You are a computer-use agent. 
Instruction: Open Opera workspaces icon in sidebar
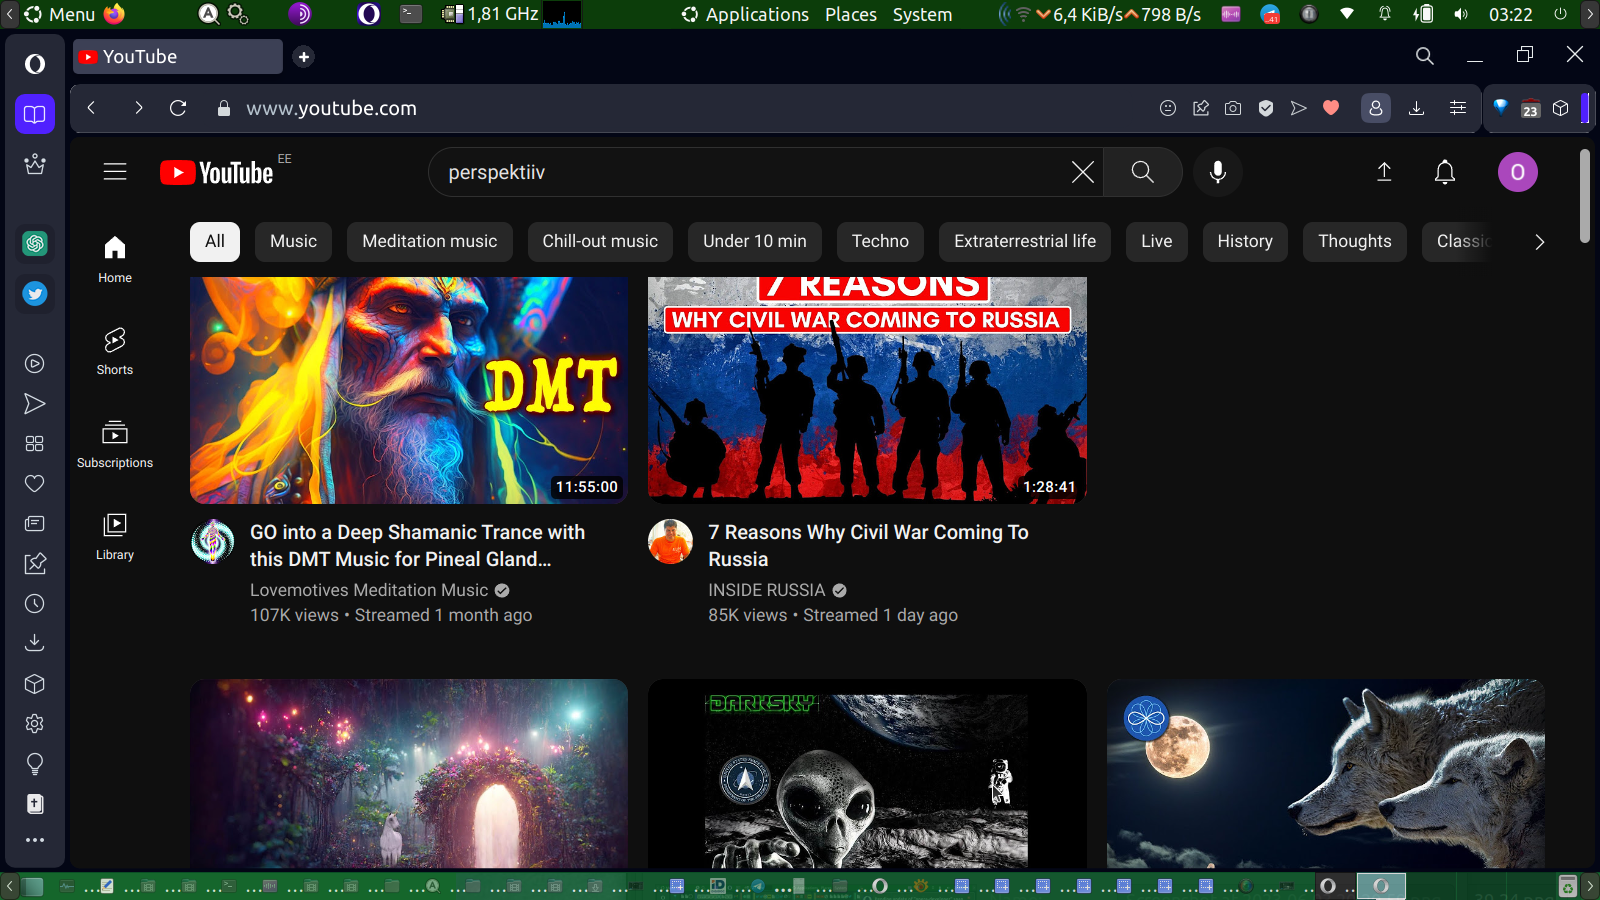click(x=35, y=114)
